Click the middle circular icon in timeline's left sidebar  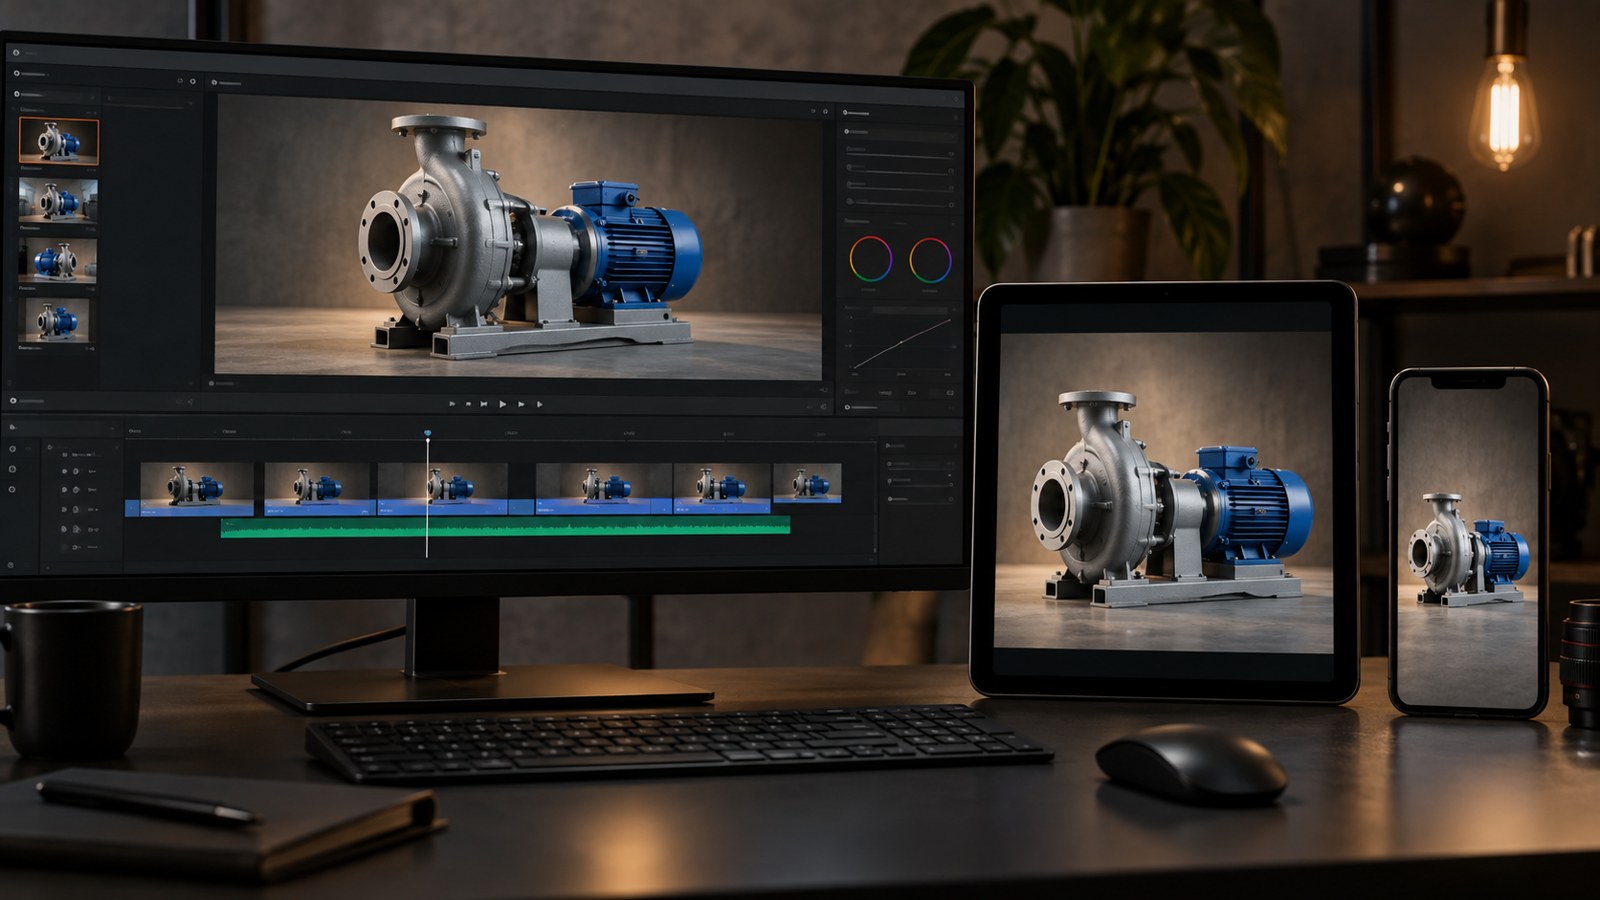[x=12, y=469]
